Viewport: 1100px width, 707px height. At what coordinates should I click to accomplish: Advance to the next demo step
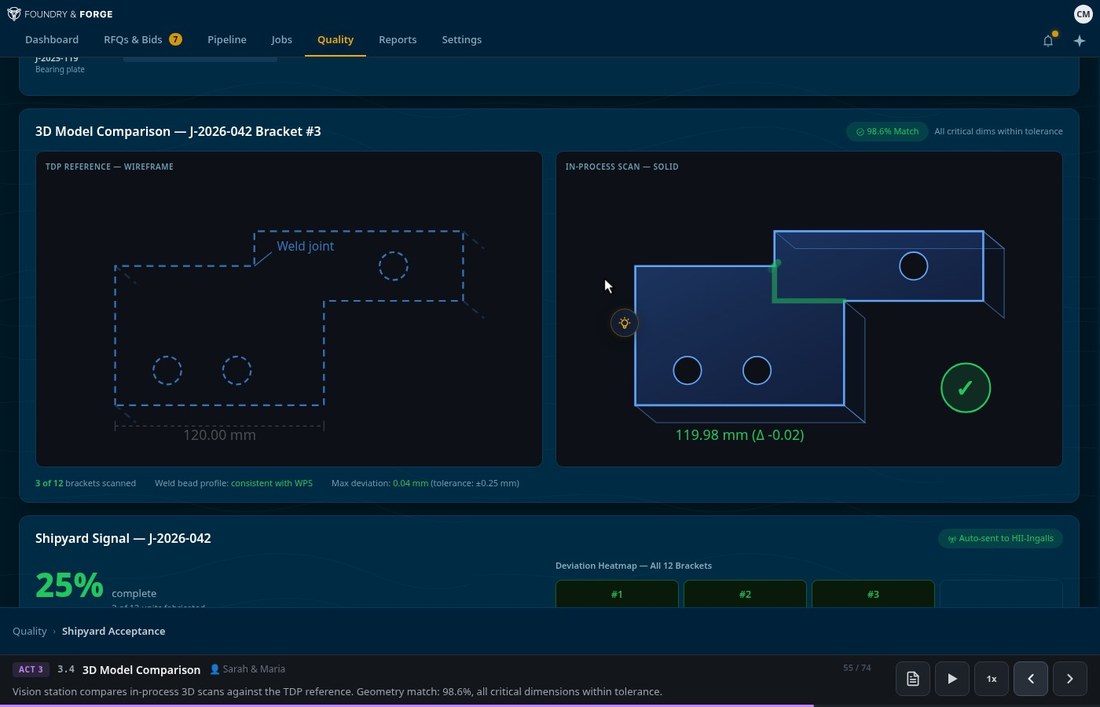pos(1069,678)
